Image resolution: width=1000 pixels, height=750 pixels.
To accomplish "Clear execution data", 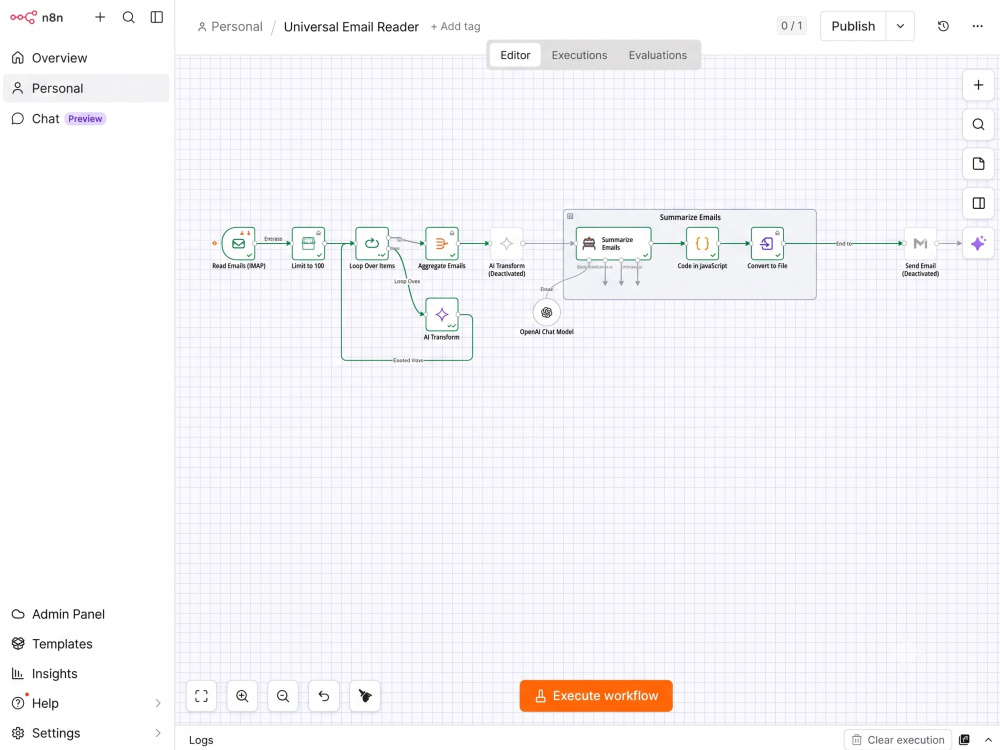I will click(898, 740).
